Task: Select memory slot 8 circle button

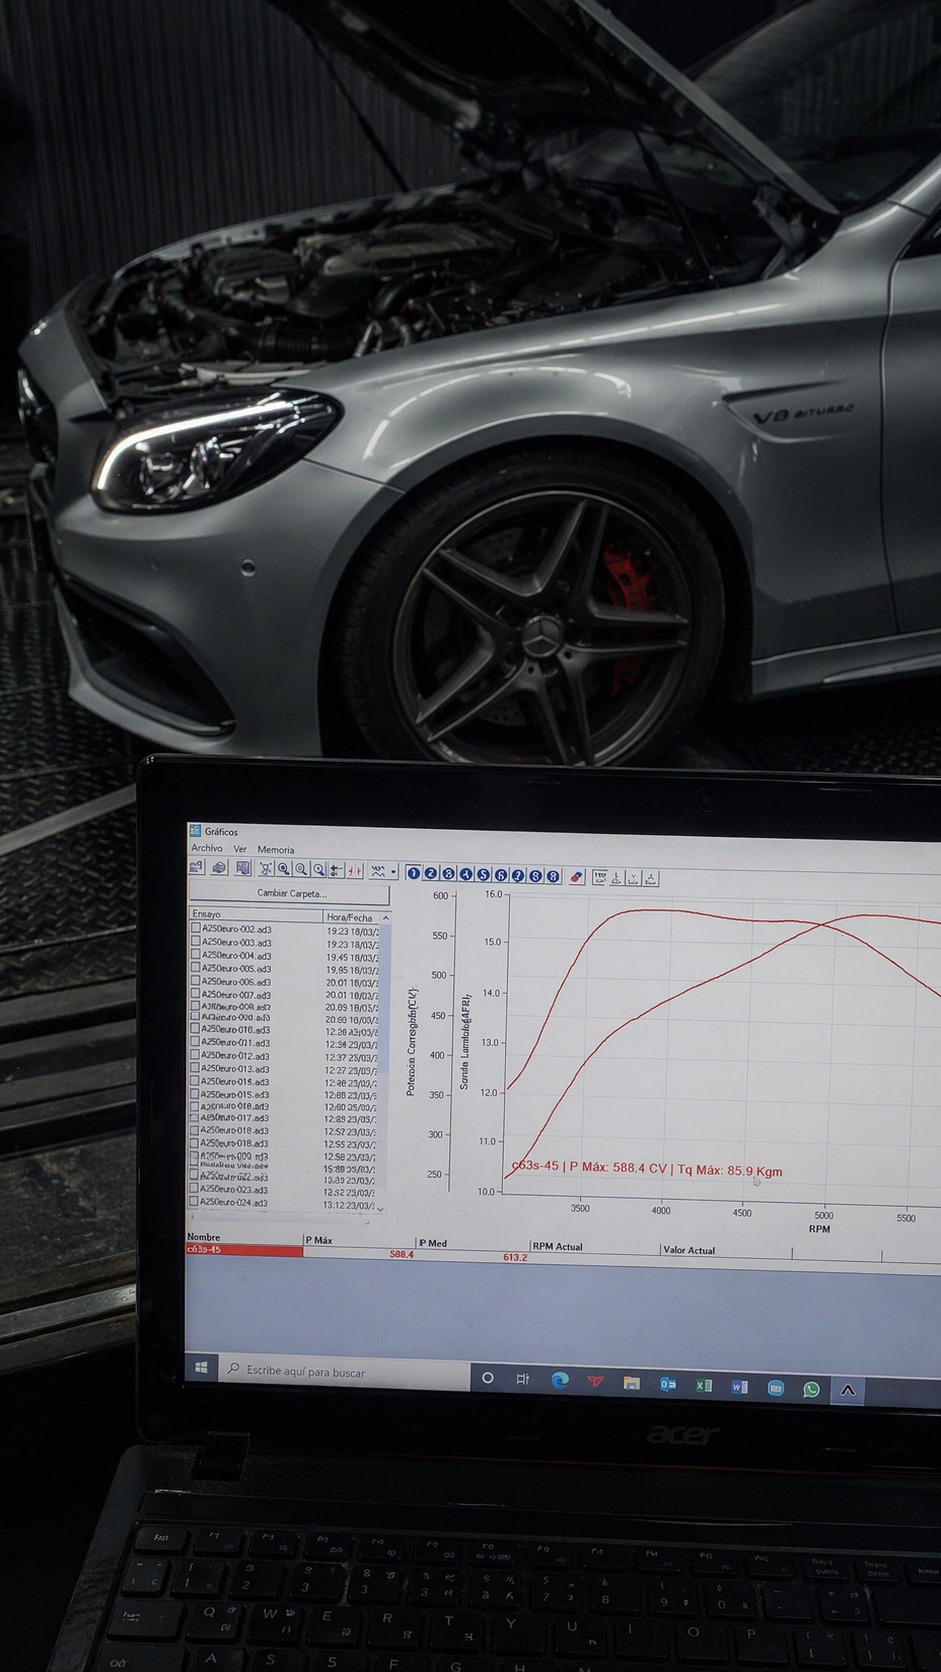Action: [x=536, y=876]
